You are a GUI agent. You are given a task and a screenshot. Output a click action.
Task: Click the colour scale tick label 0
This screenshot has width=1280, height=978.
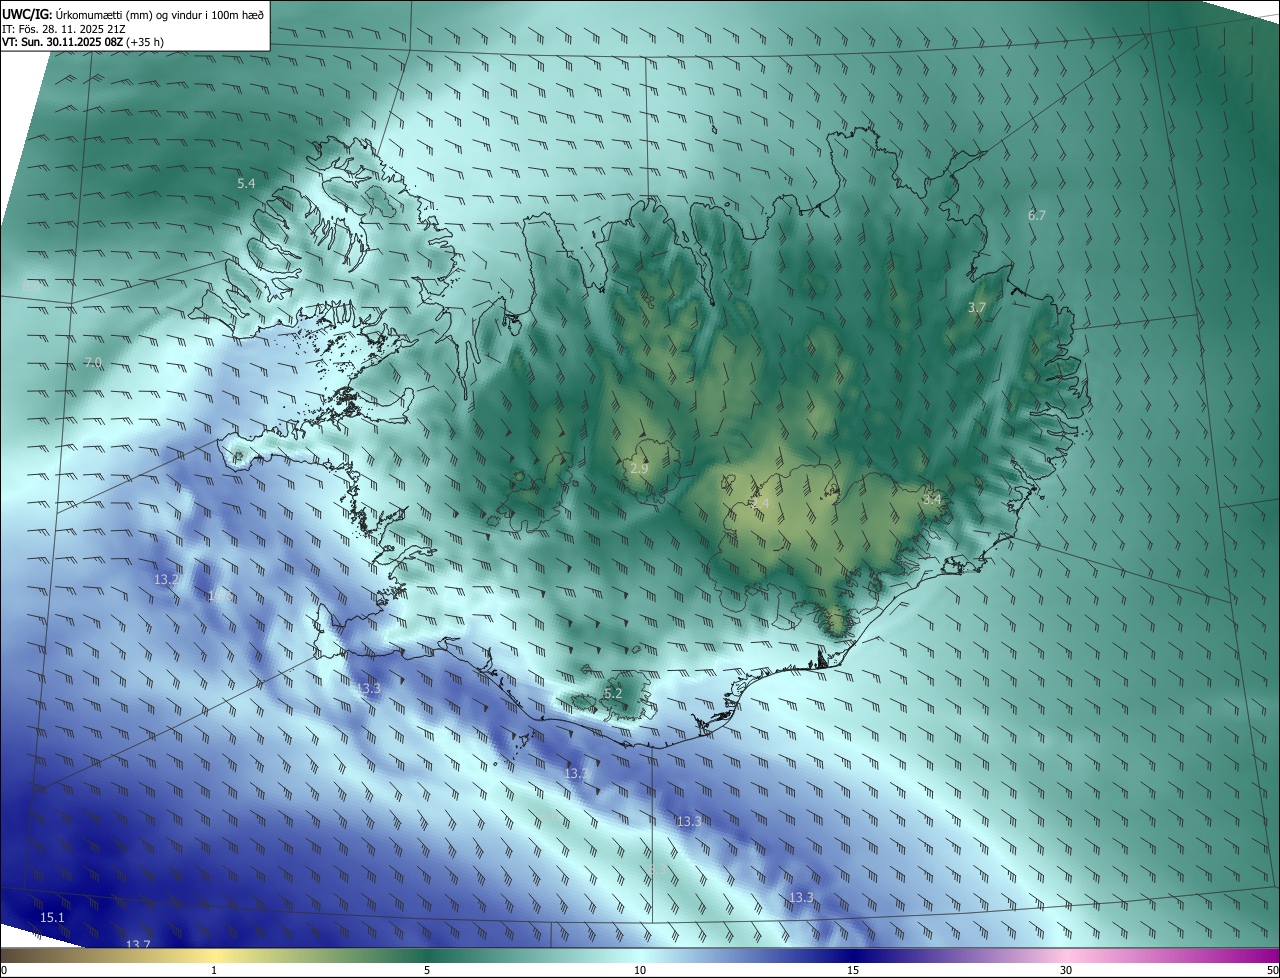(4, 970)
